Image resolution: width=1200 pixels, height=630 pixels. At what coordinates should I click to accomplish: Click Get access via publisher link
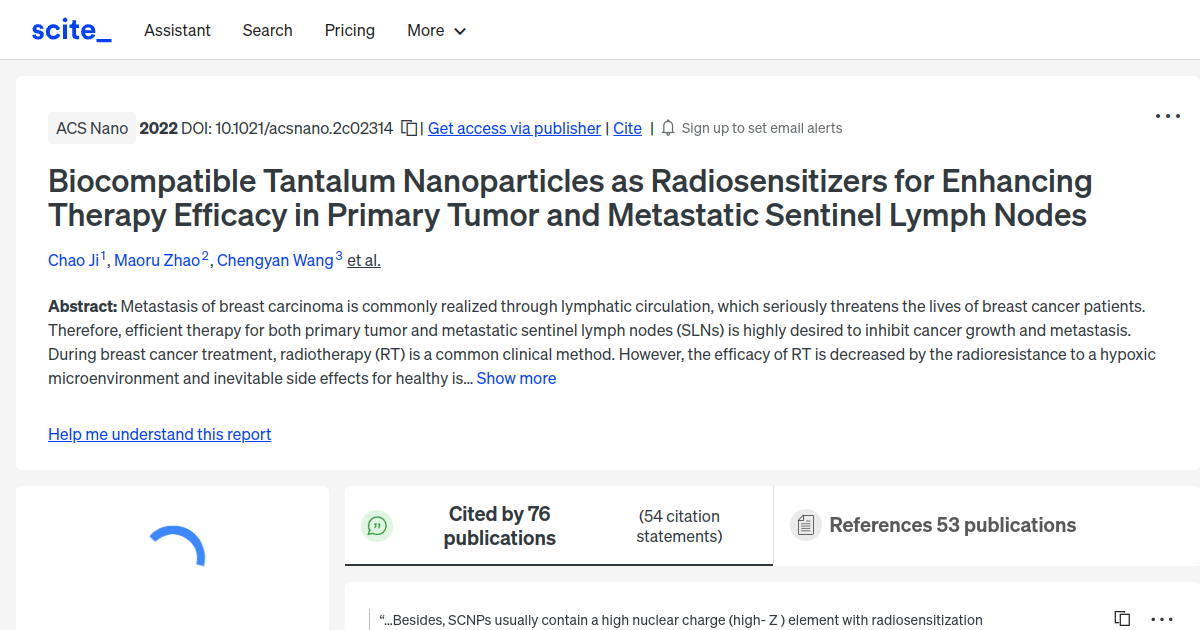point(514,128)
